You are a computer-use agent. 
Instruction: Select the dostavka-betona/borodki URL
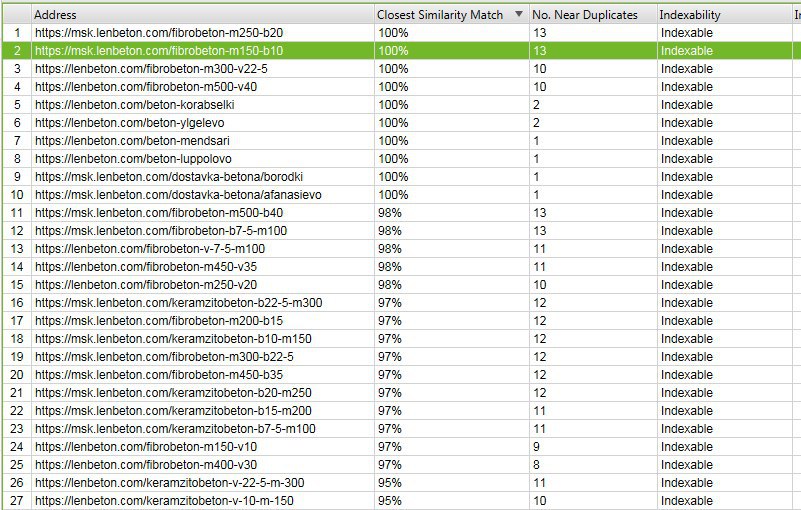169,177
